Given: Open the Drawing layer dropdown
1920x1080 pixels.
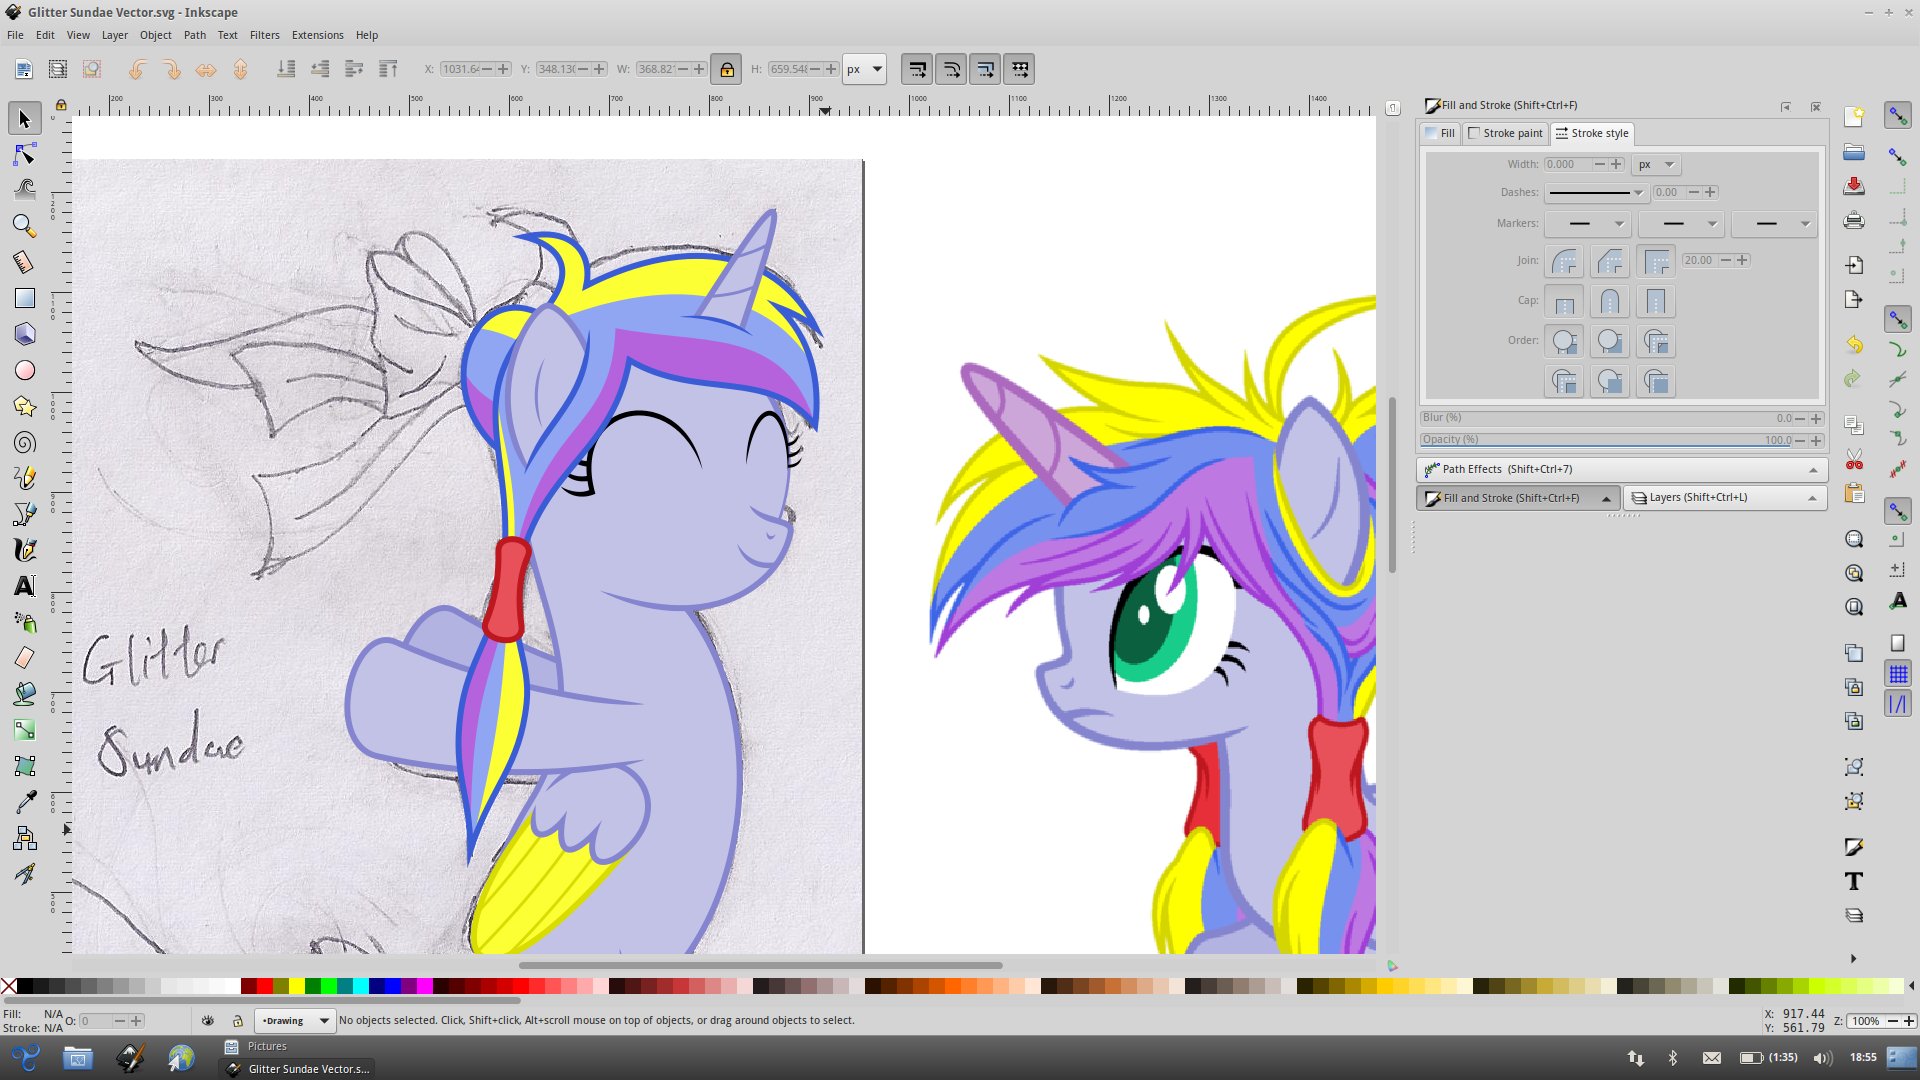Looking at the screenshot, I should (294, 1021).
